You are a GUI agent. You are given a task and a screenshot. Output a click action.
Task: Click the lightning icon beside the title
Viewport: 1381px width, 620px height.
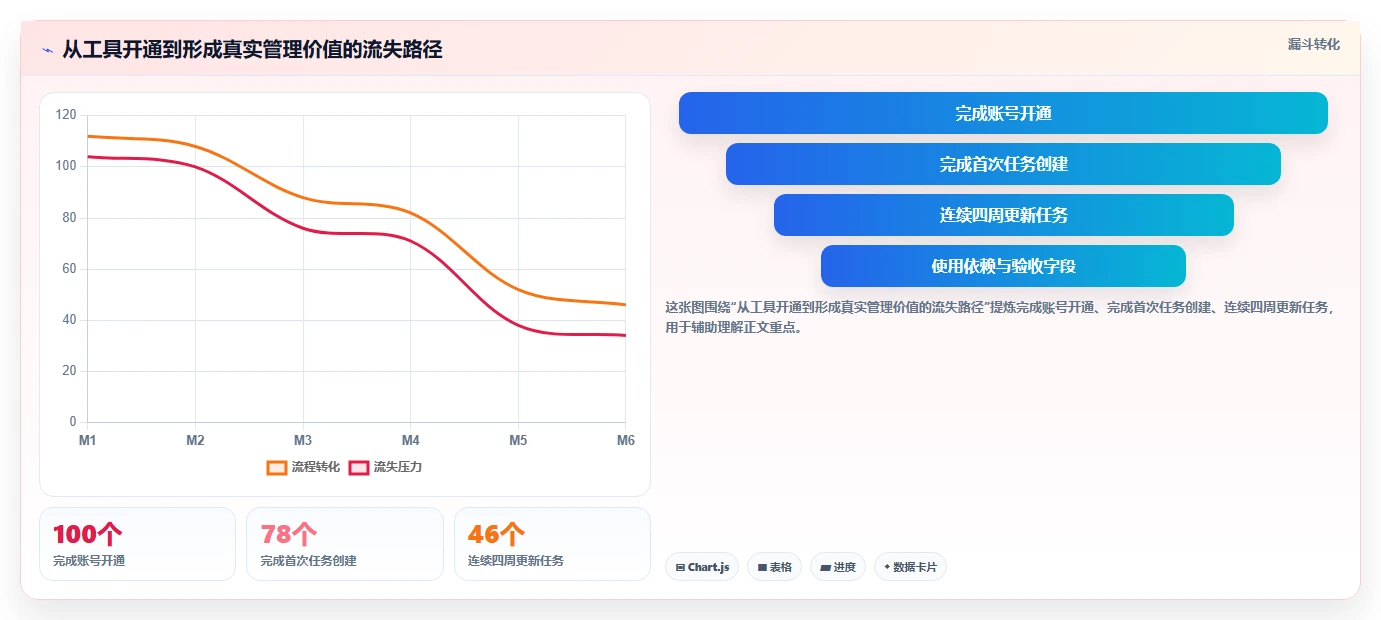47,50
